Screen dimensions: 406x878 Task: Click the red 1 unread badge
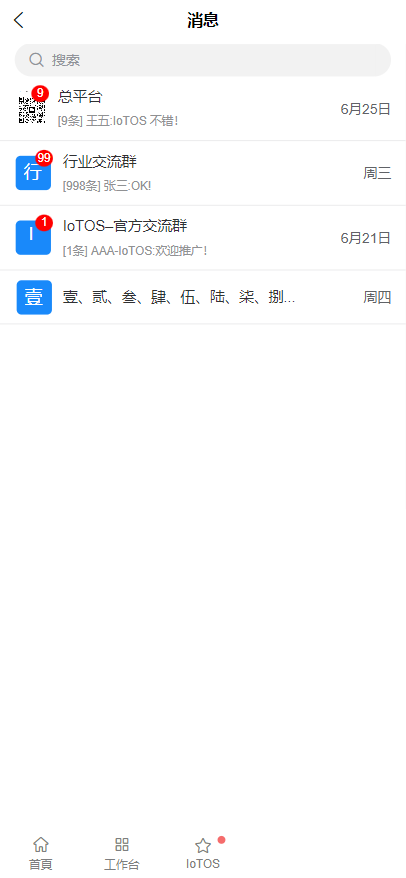(x=44, y=223)
